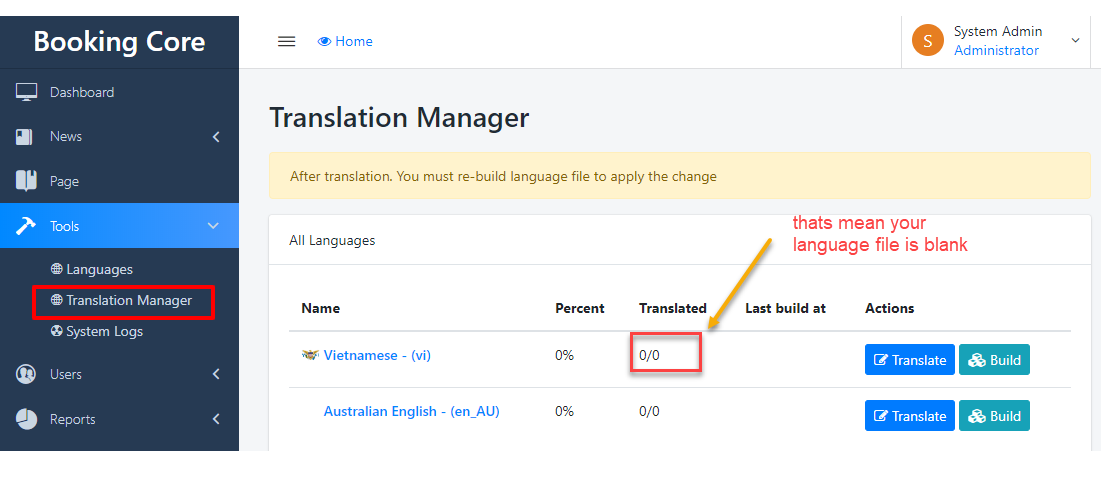Click the Reports pie chart icon
The image size is (1101, 480).
26,419
